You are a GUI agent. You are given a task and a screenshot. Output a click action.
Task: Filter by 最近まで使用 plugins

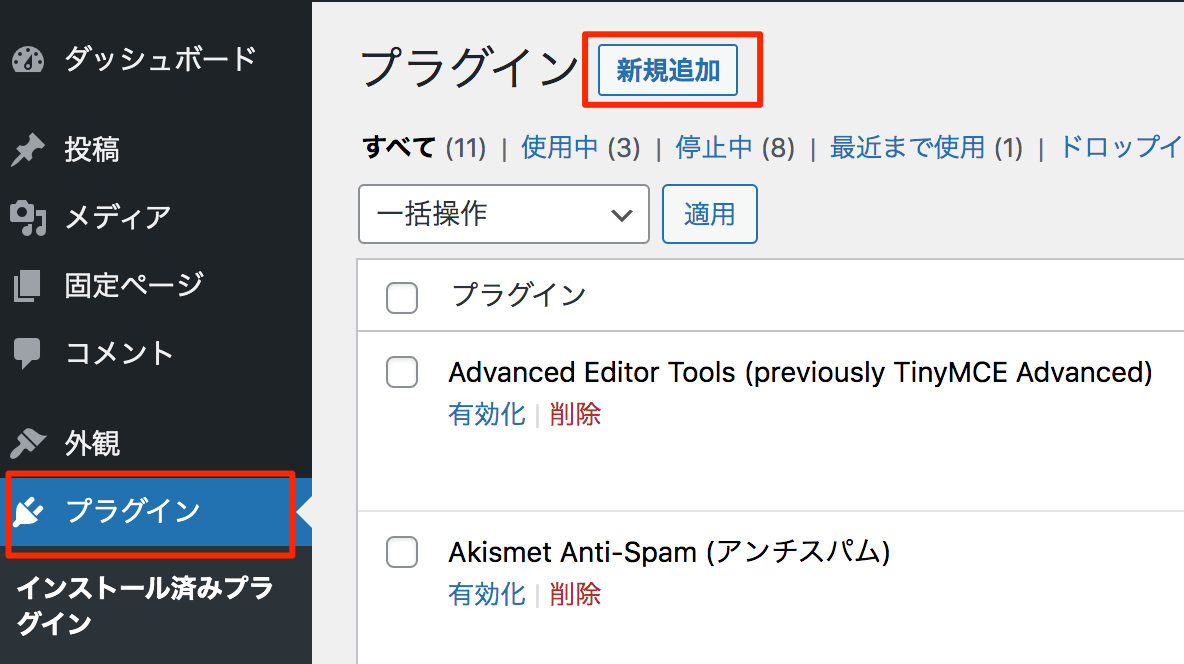coord(907,148)
